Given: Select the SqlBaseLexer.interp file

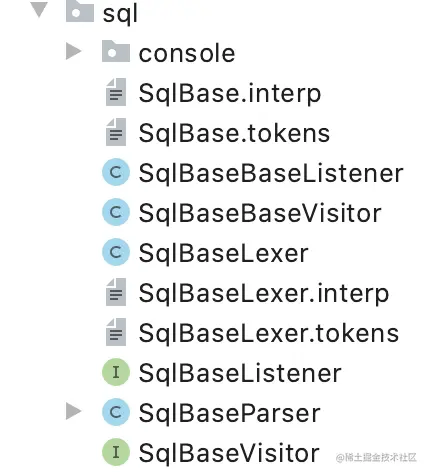Looking at the screenshot, I should click(x=264, y=293).
